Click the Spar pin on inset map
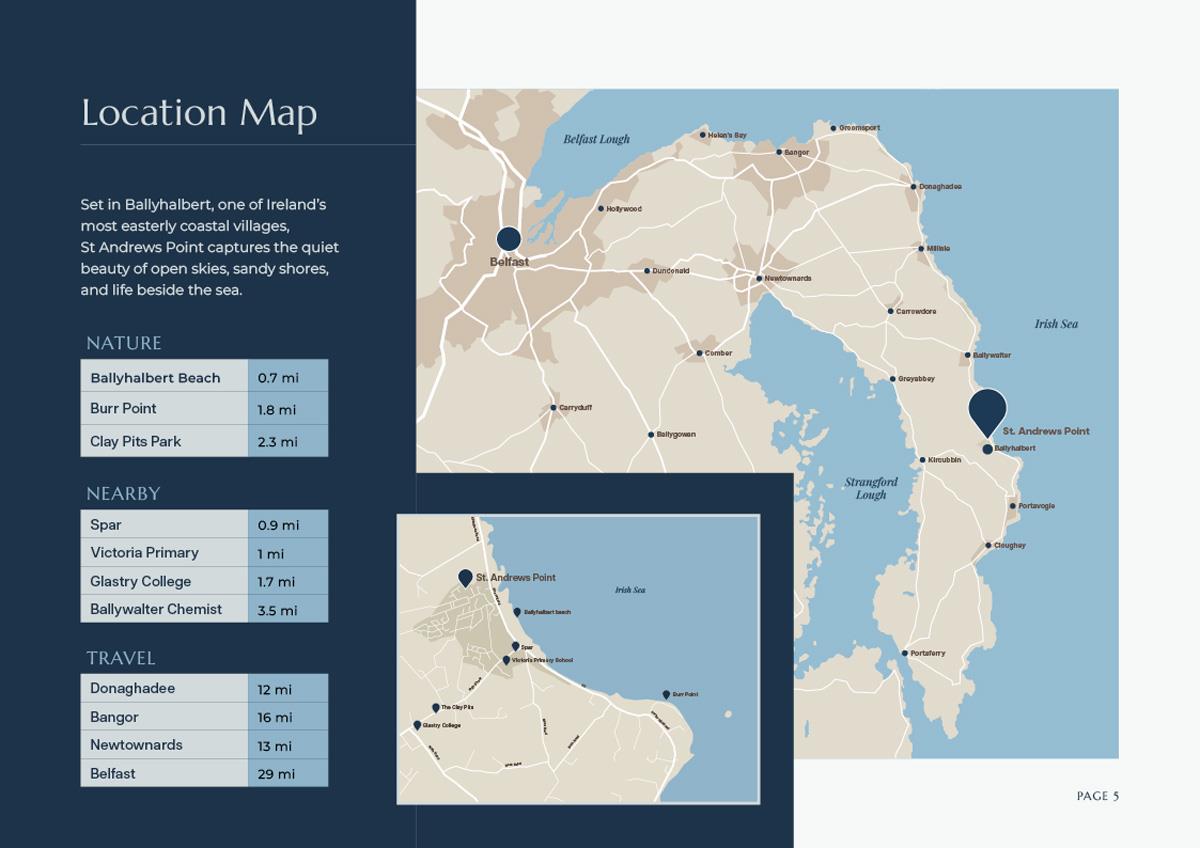 pyautogui.click(x=515, y=647)
